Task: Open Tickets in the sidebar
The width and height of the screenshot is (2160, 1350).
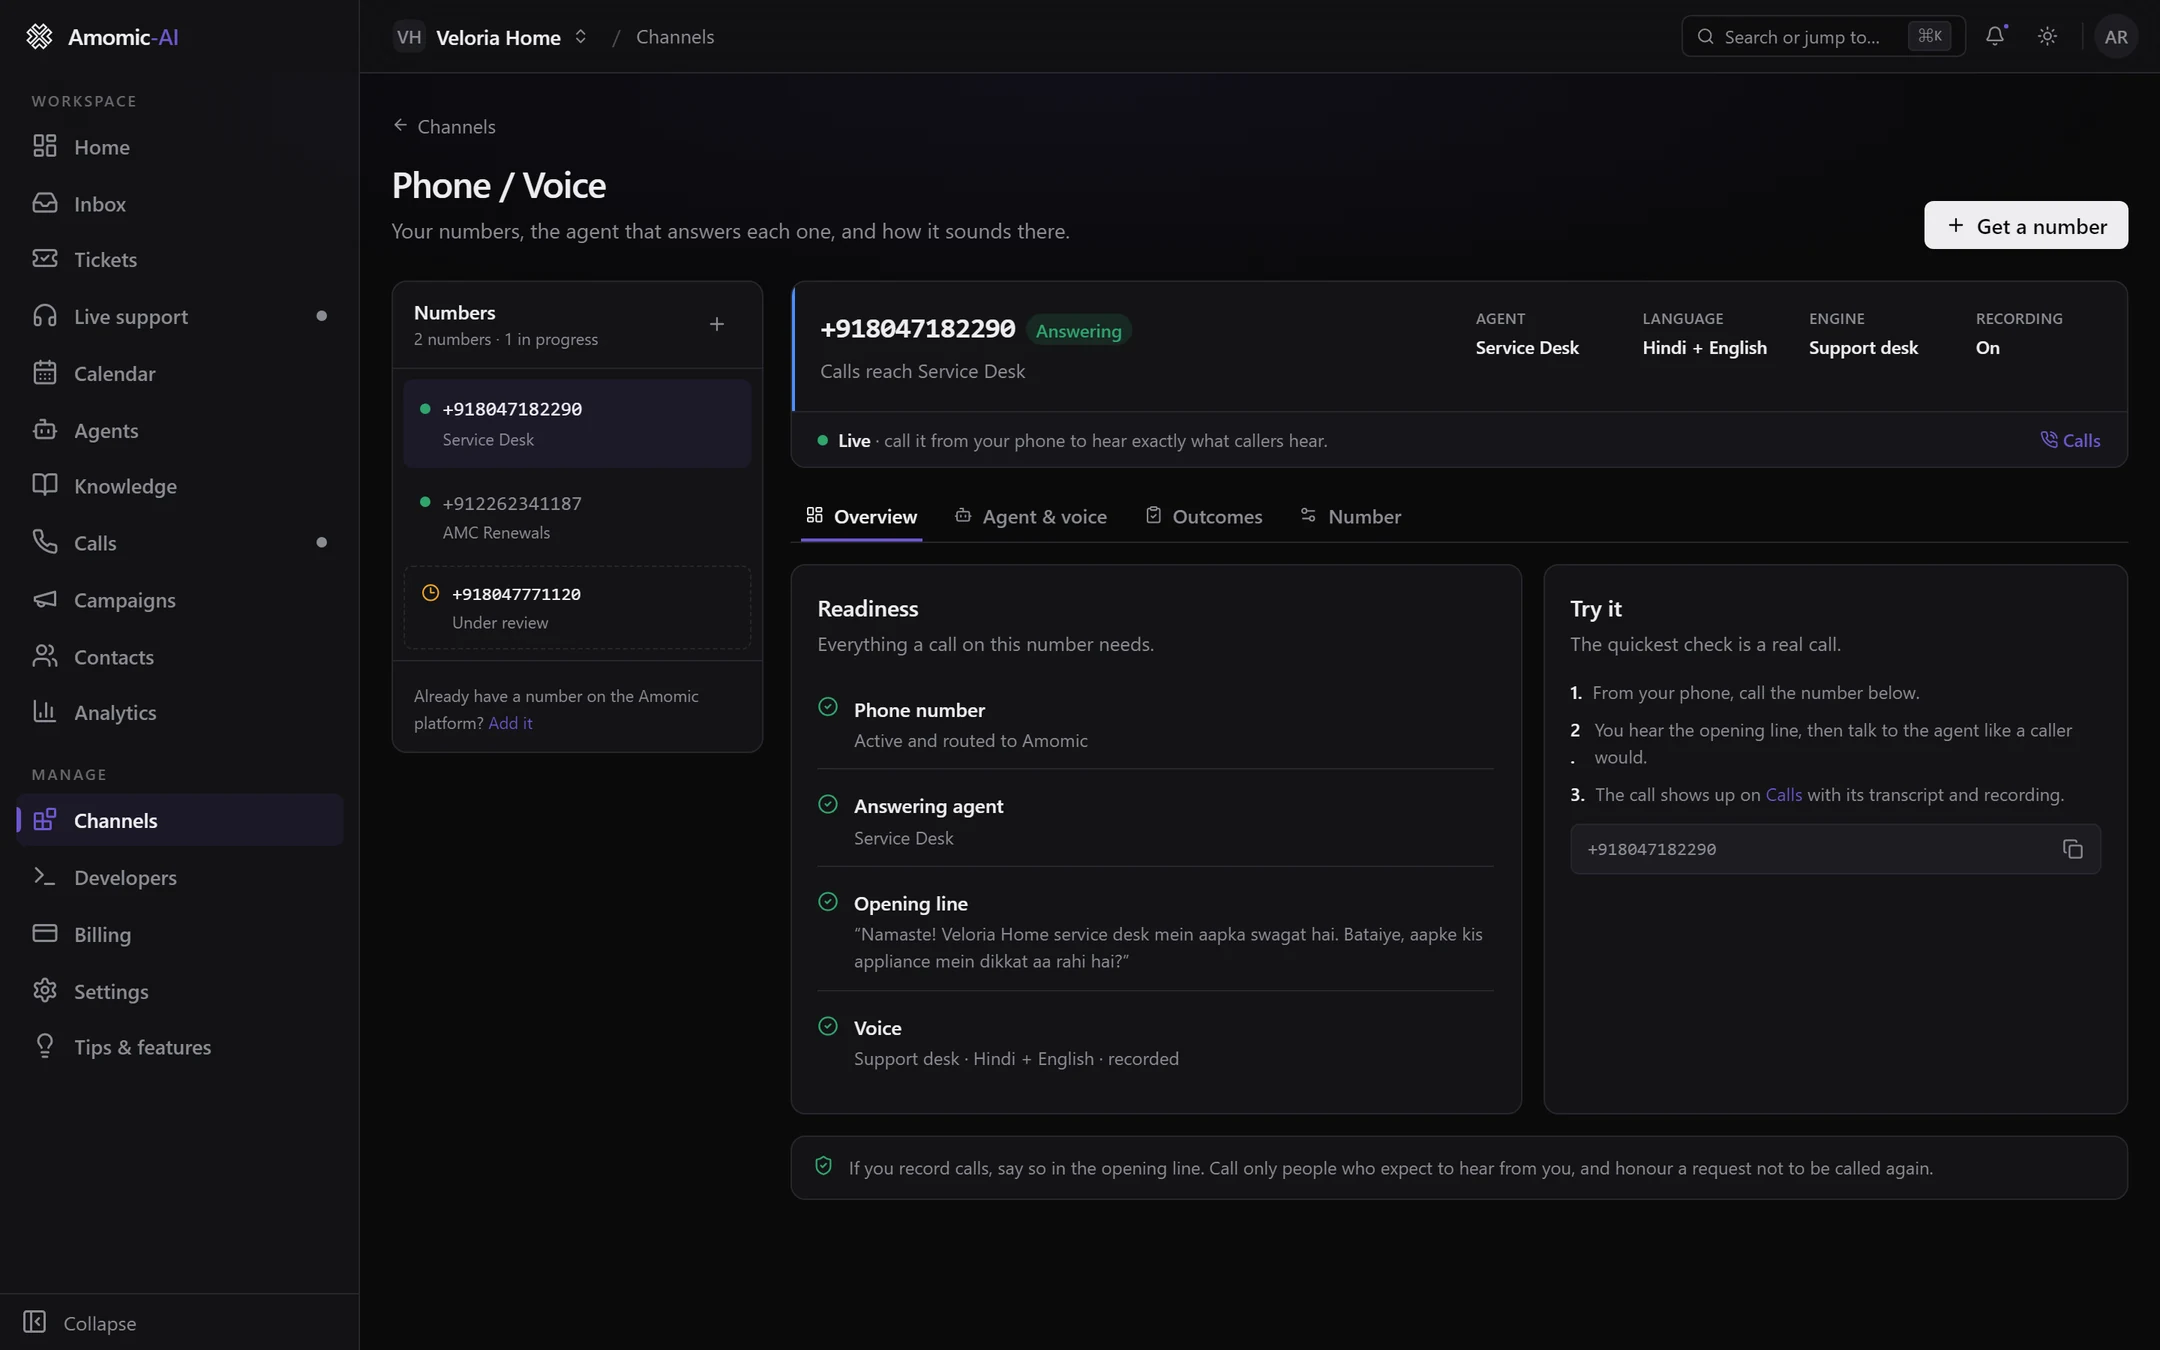Action: (x=180, y=259)
